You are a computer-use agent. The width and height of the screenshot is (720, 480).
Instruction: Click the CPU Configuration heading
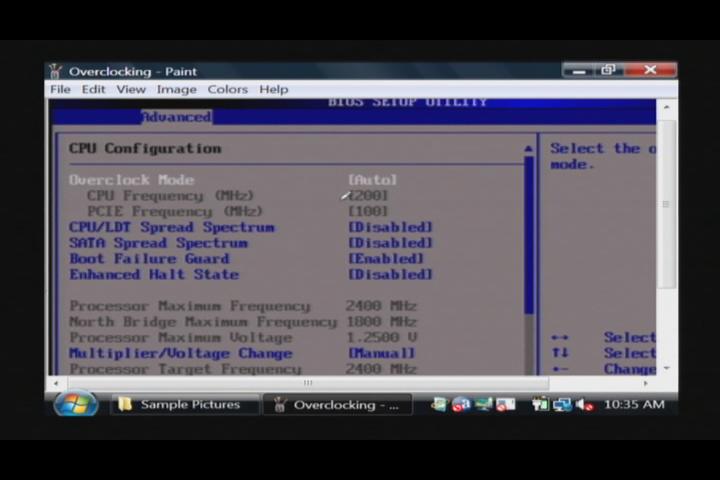145,148
